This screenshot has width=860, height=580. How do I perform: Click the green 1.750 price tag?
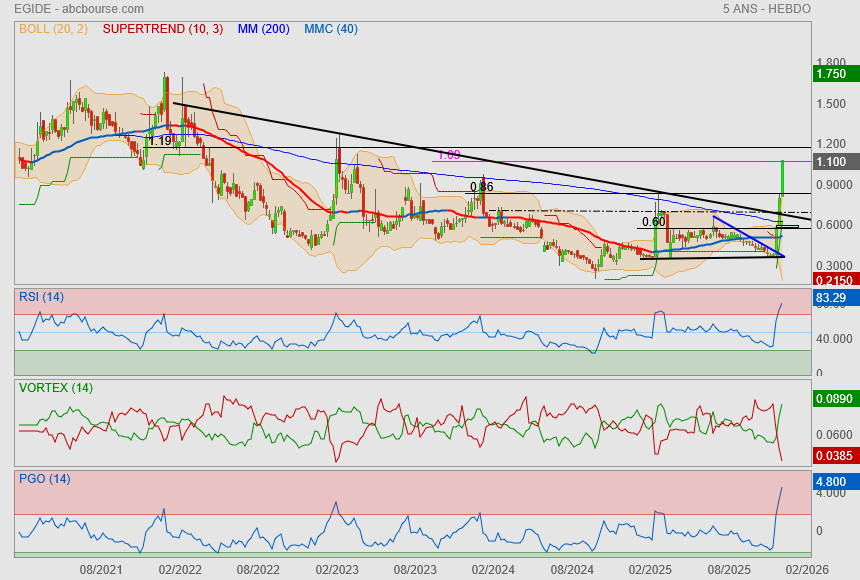(832, 74)
